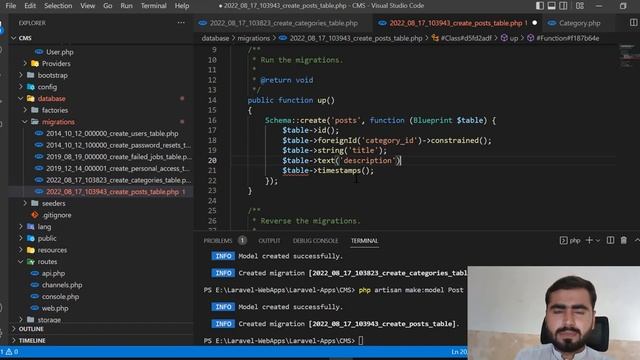This screenshot has width=640, height=360.
Task: Open the Customize Layout icon
Action: click(580, 6)
